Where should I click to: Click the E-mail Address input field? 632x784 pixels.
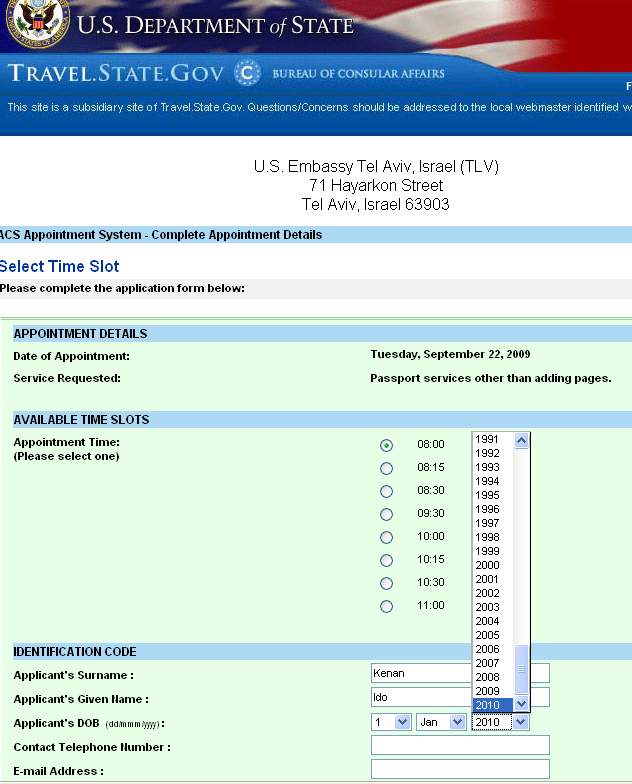pos(460,769)
